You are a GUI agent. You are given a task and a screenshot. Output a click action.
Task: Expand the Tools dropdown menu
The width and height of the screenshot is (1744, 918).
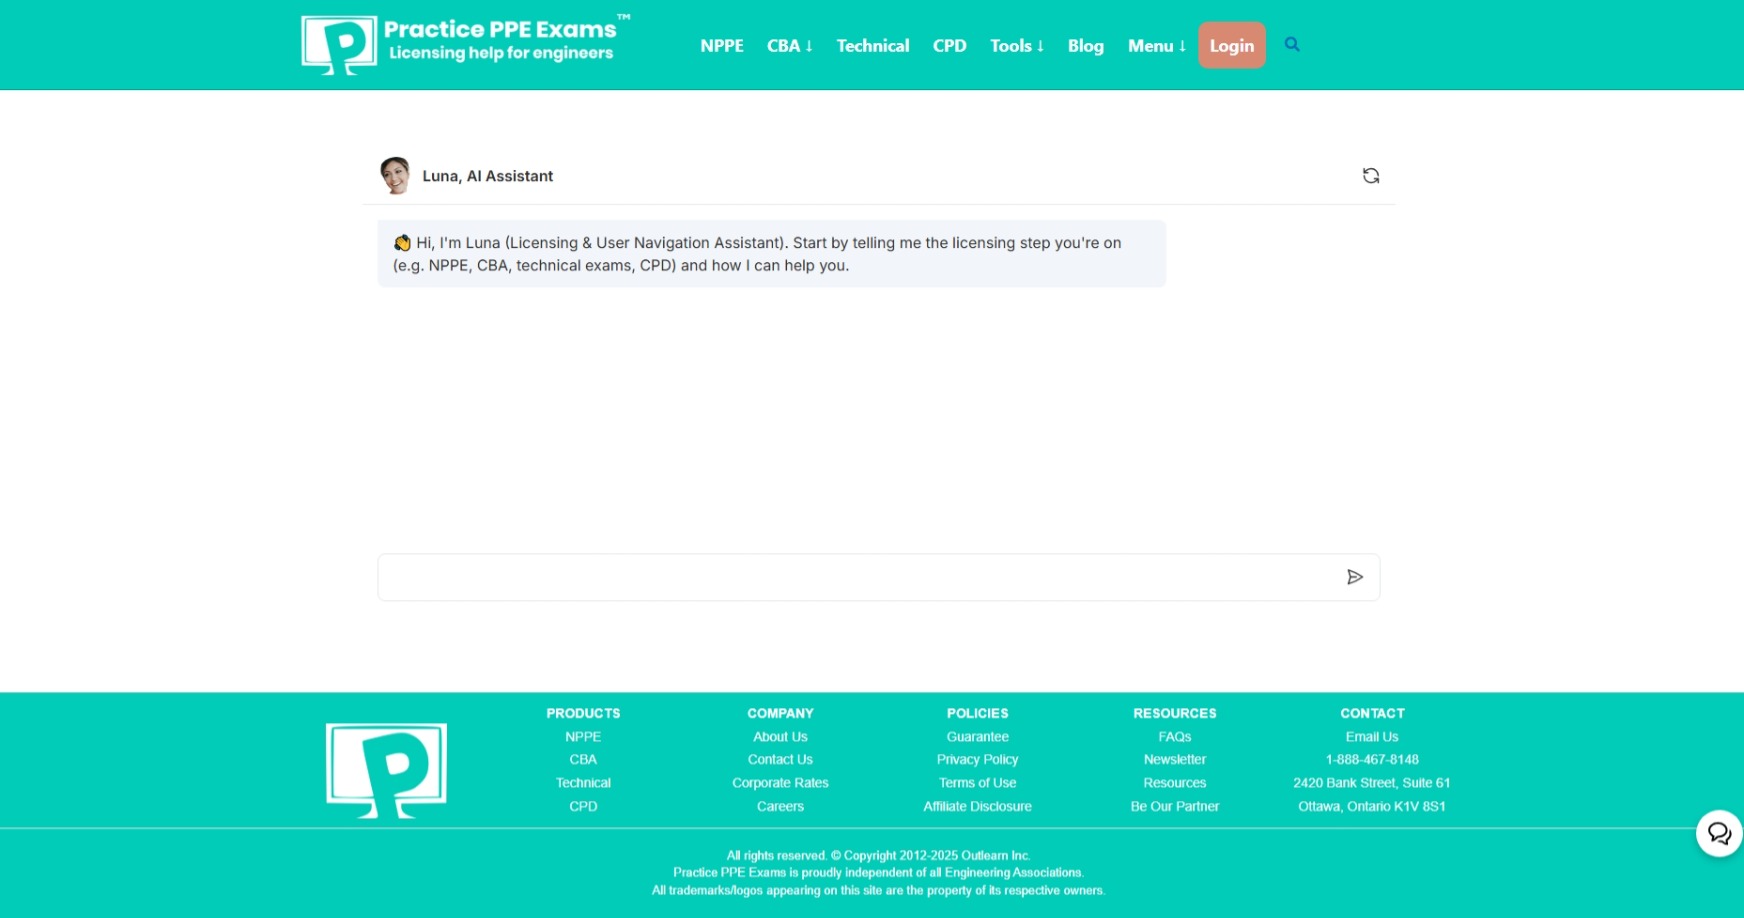[x=1016, y=46]
